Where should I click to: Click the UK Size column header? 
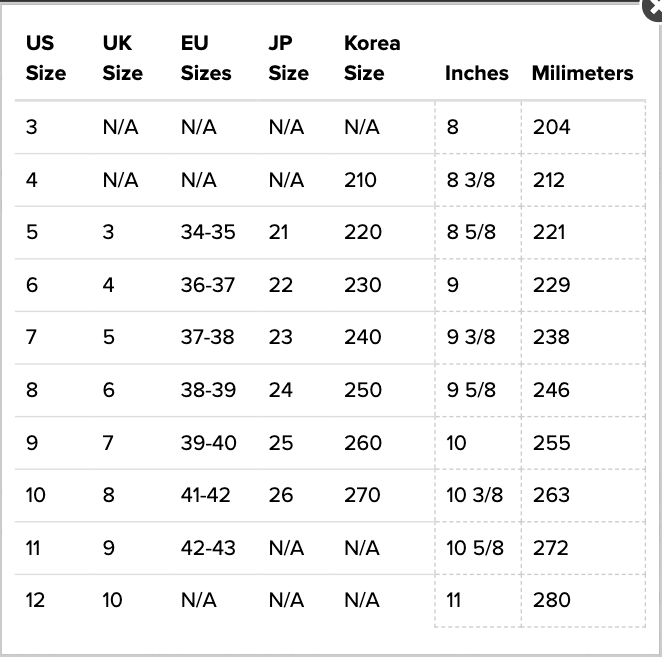pyautogui.click(x=122, y=58)
